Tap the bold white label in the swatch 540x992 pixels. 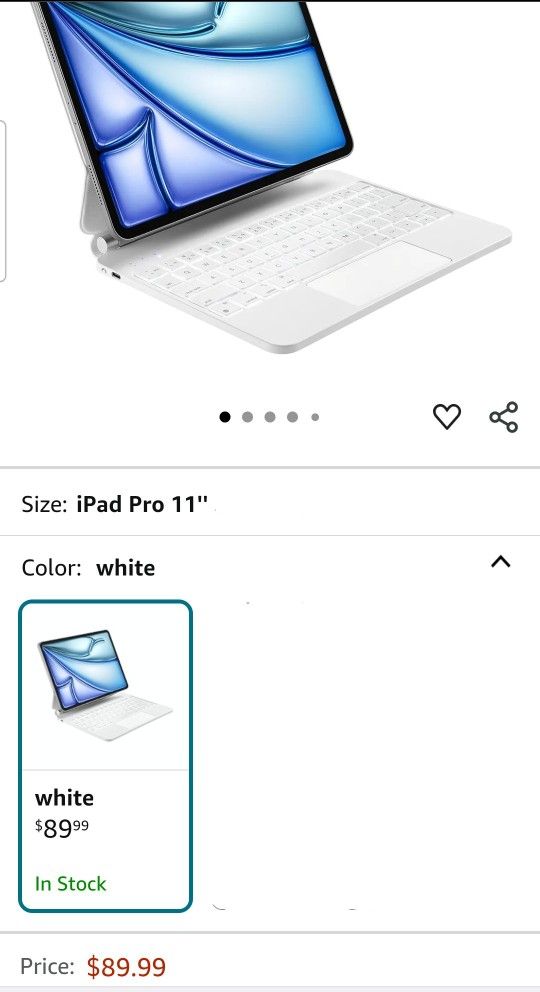click(64, 797)
